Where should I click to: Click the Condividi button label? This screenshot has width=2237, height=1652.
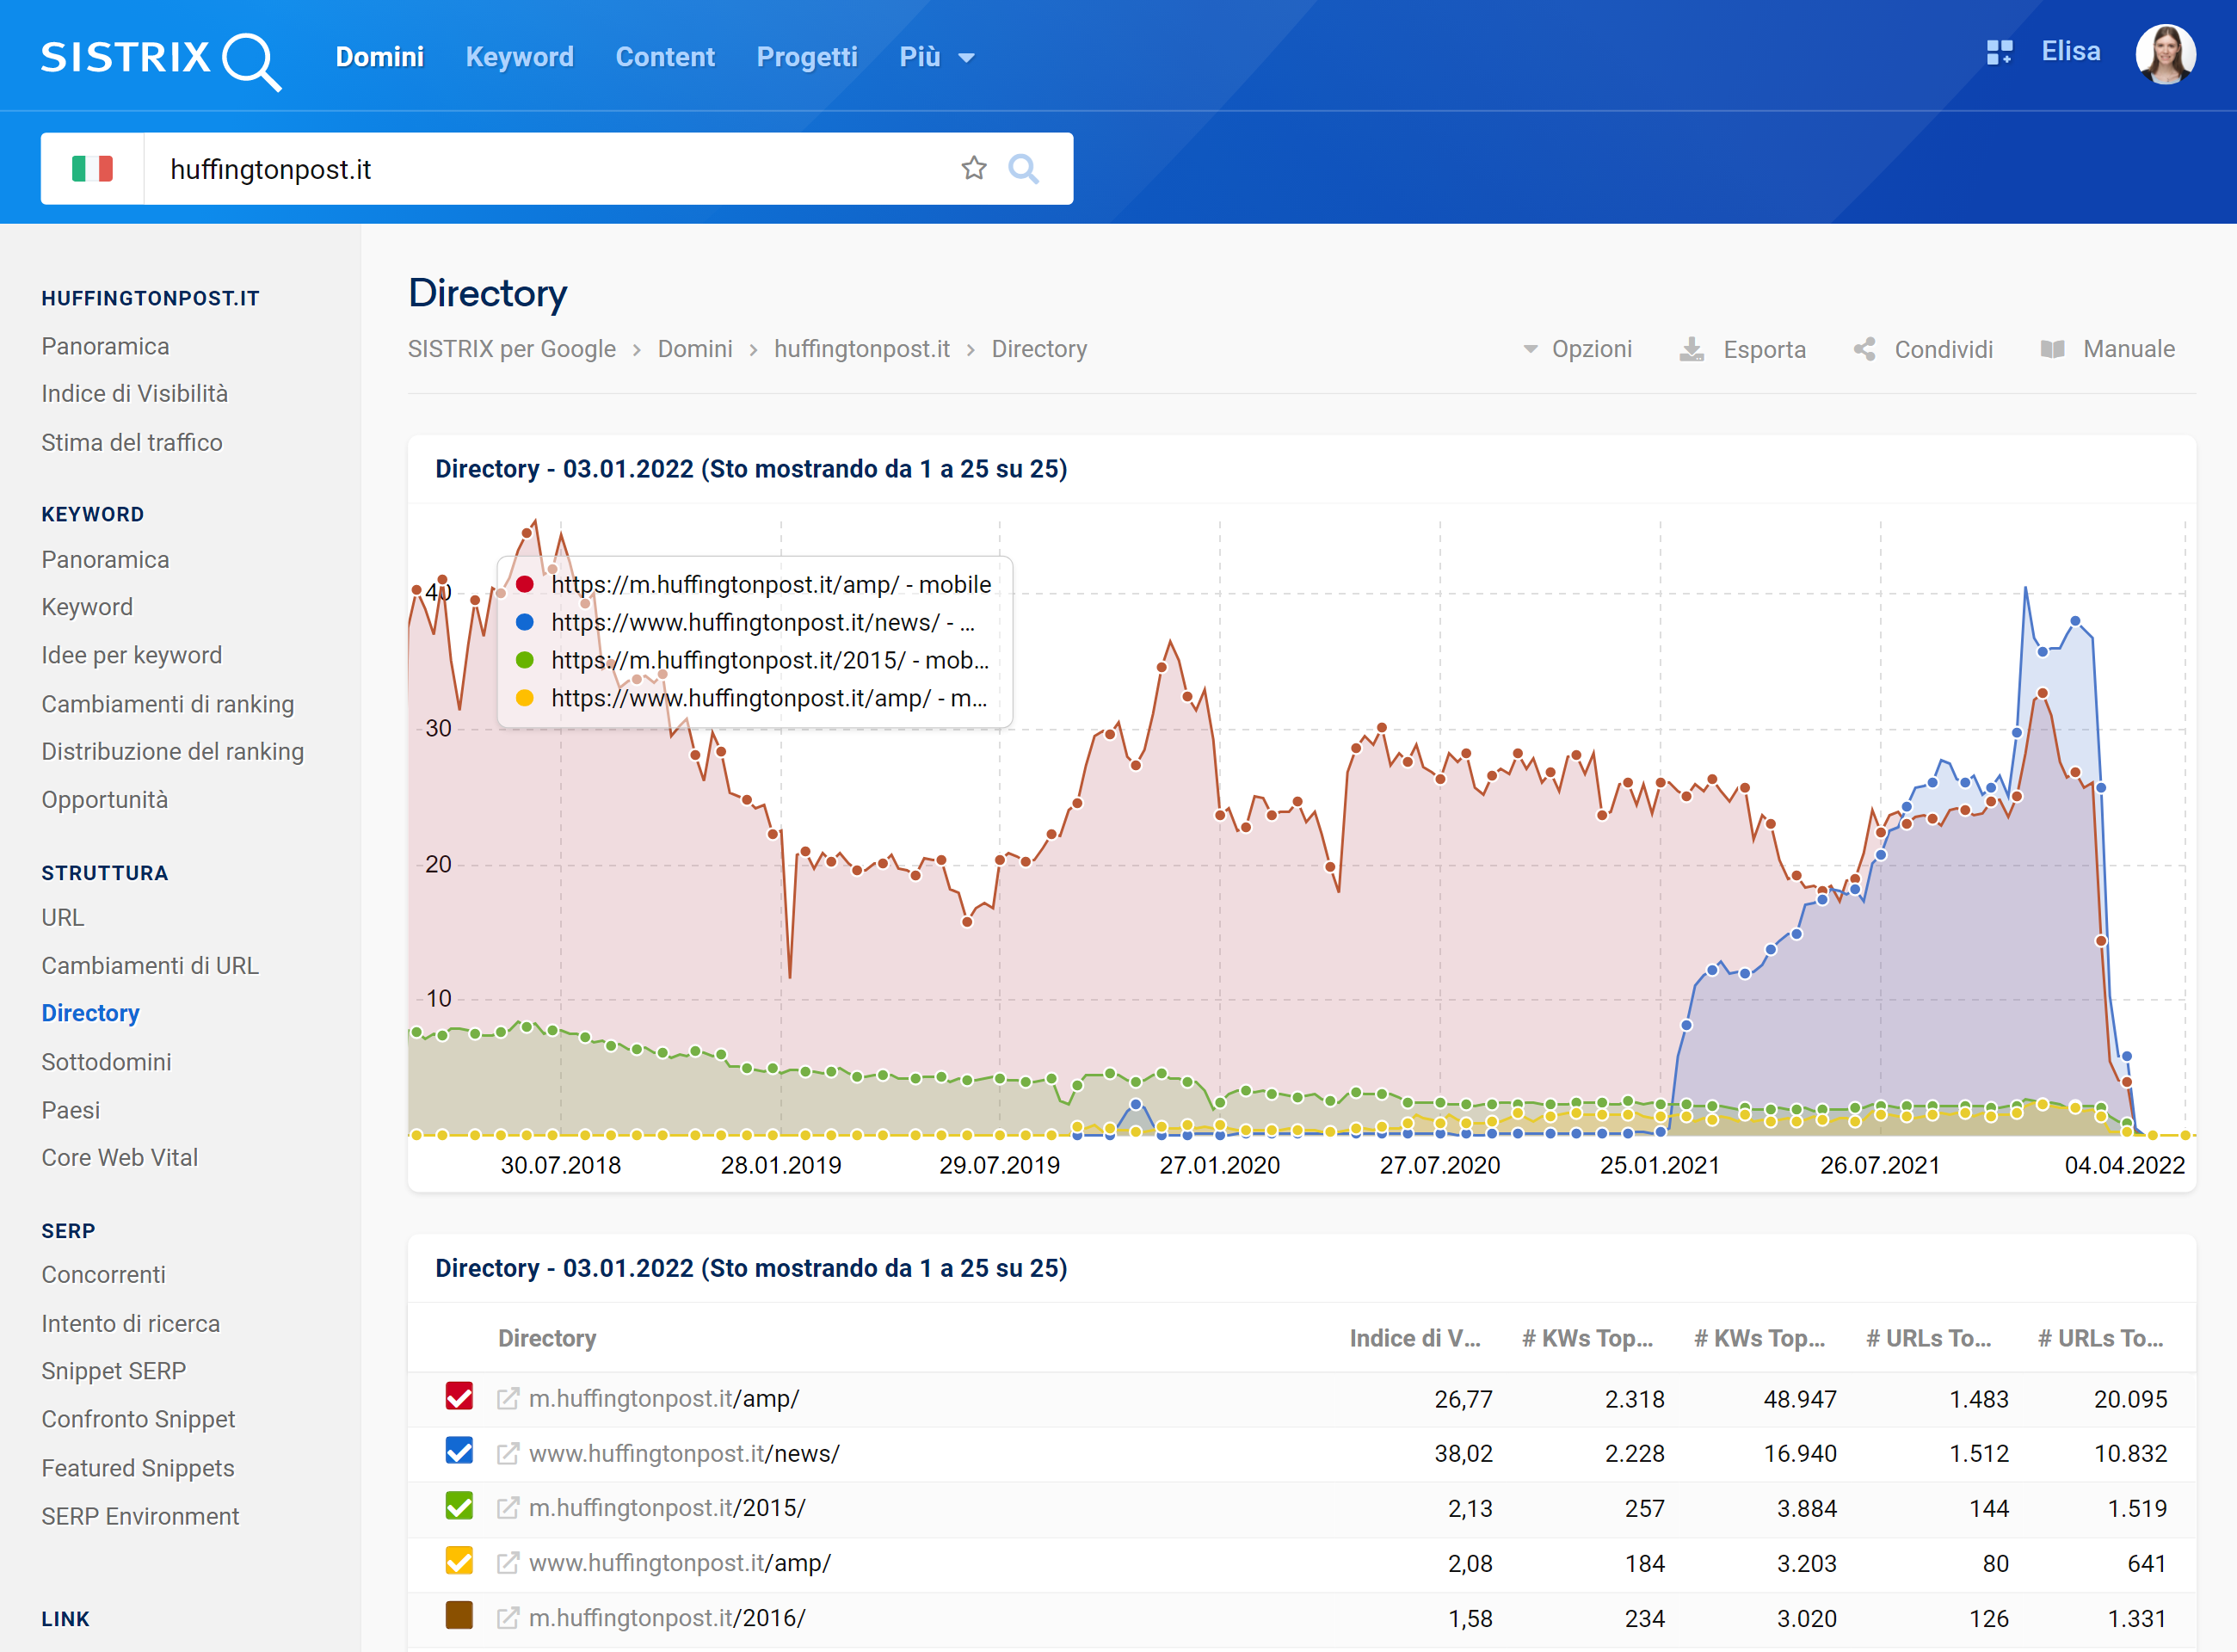click(1944, 349)
